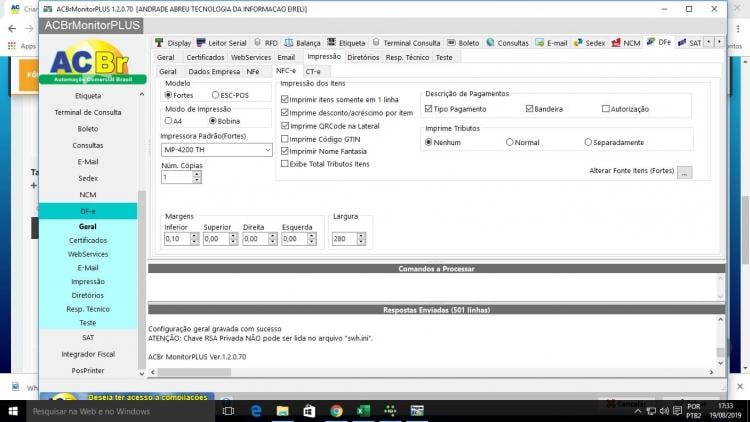Launch Microsoft Edge from taskbar
The width and height of the screenshot is (750, 422).
click(256, 411)
